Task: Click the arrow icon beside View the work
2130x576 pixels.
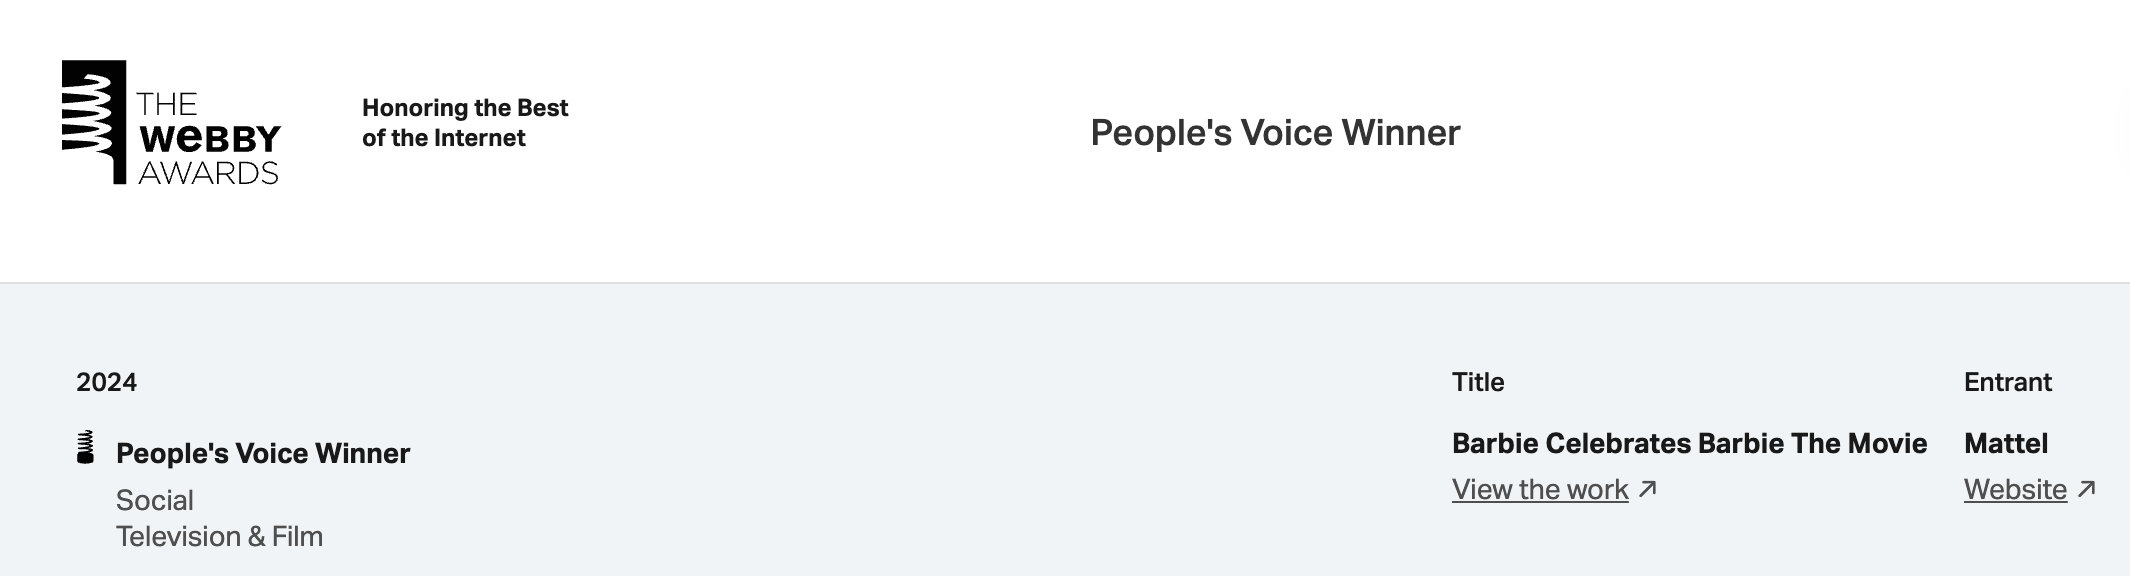Action: 1648,489
